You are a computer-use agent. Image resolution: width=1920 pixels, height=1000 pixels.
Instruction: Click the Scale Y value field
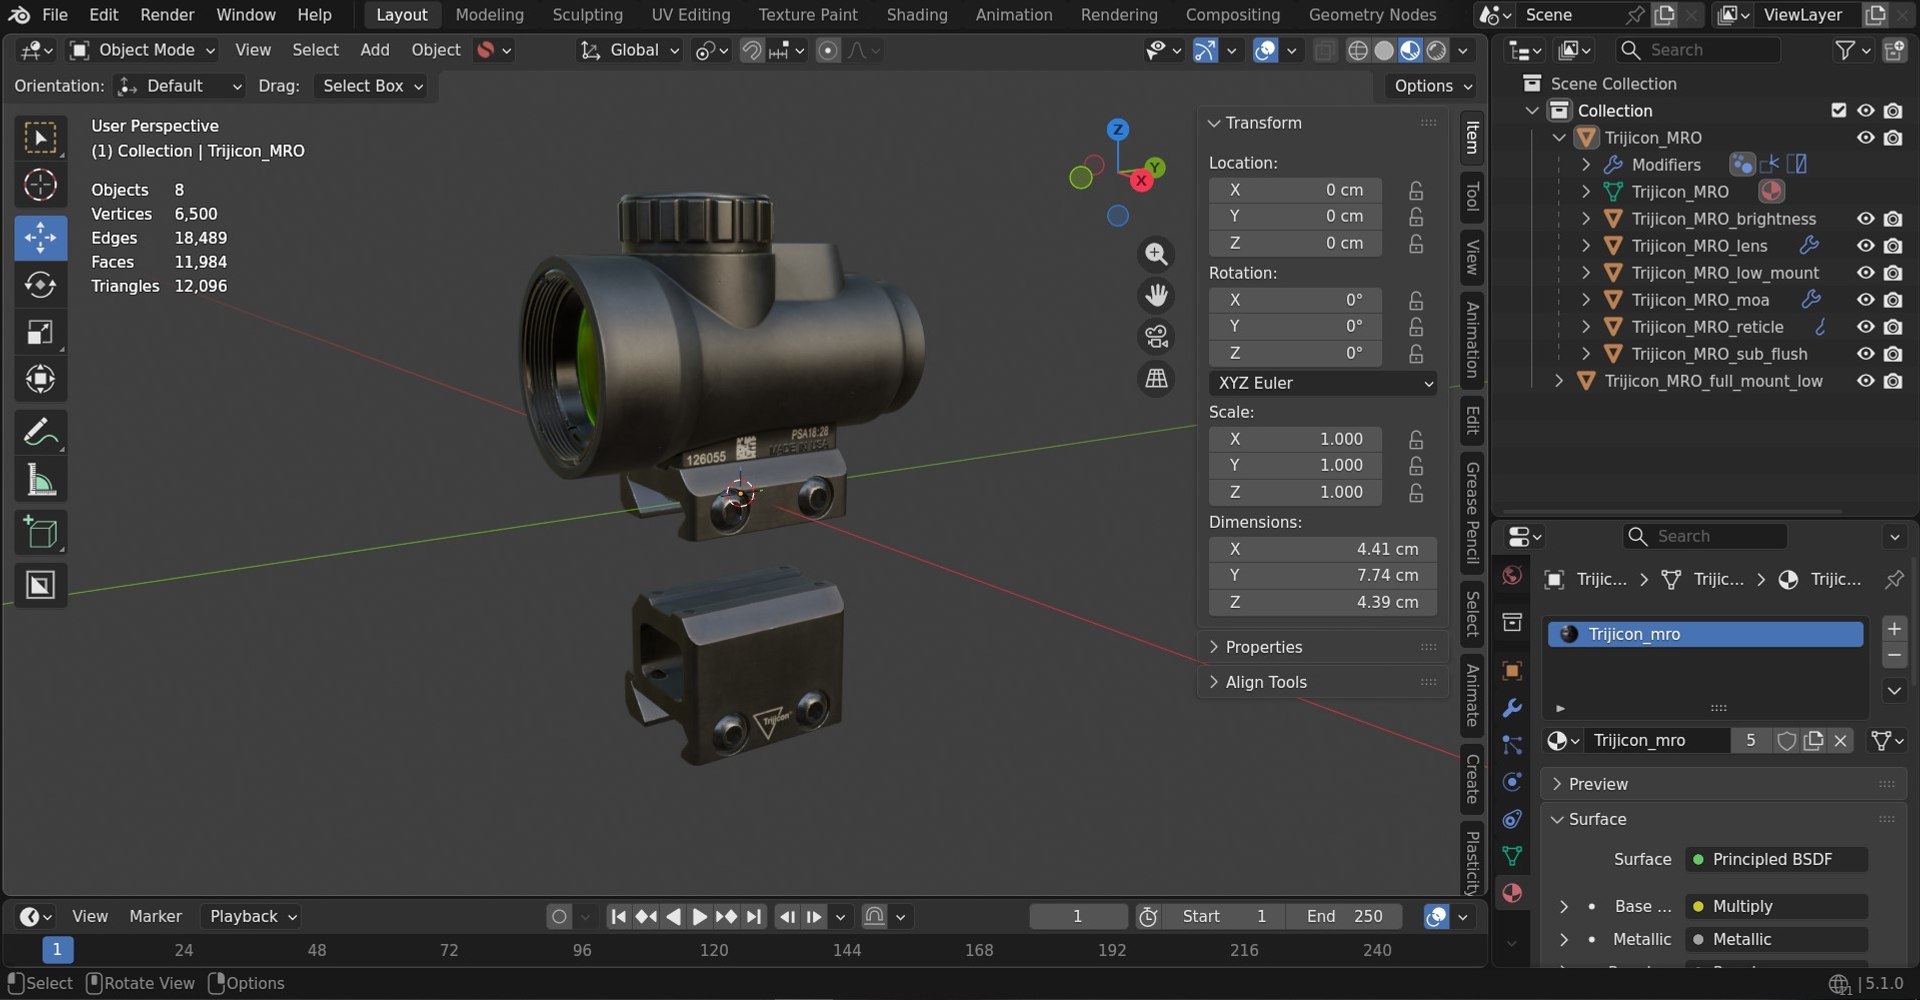(1295, 465)
